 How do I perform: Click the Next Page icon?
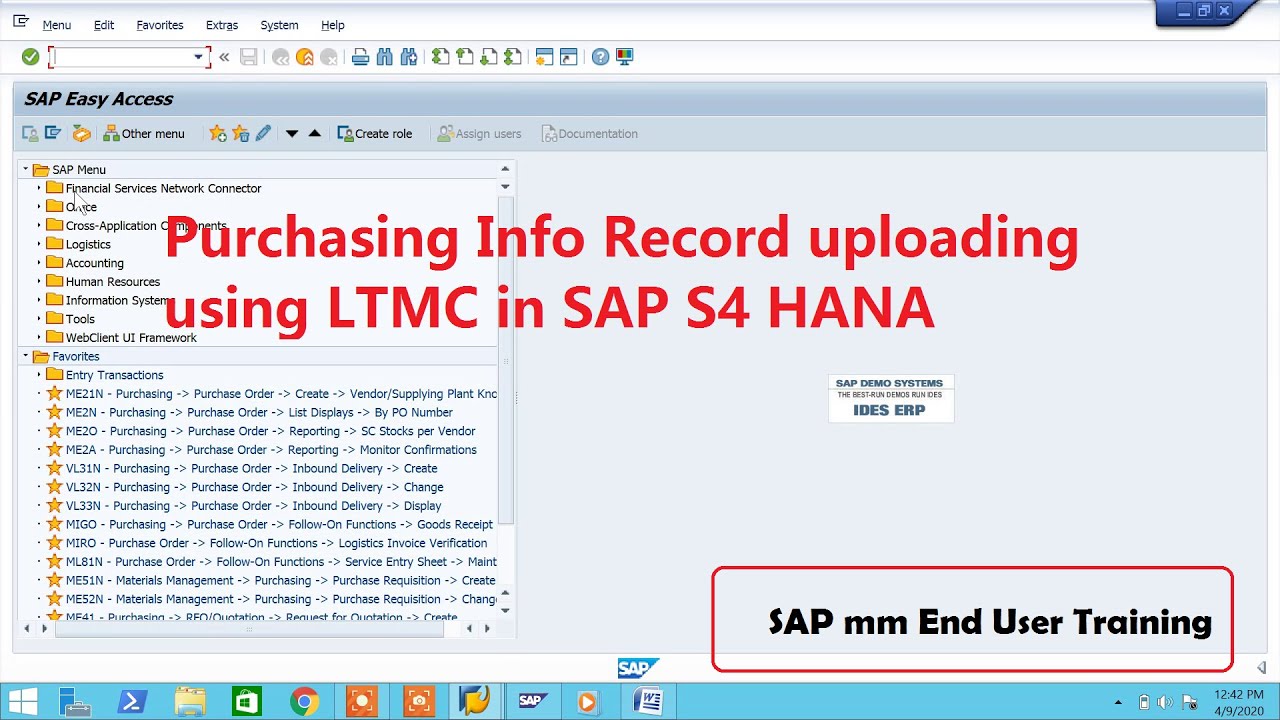coord(489,57)
